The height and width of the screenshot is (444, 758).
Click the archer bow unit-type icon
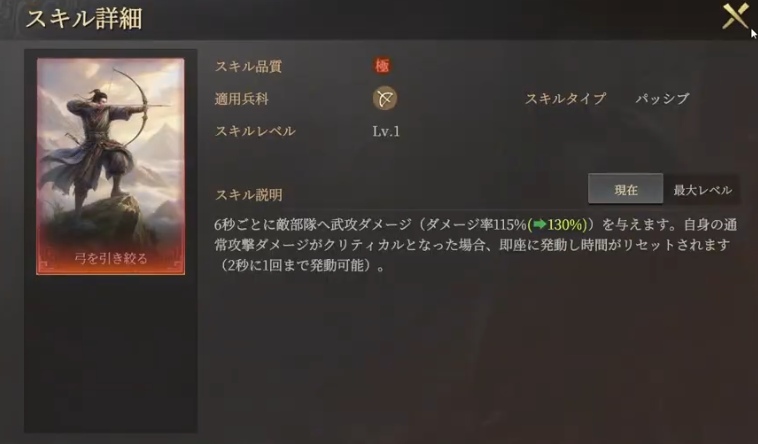click(385, 98)
